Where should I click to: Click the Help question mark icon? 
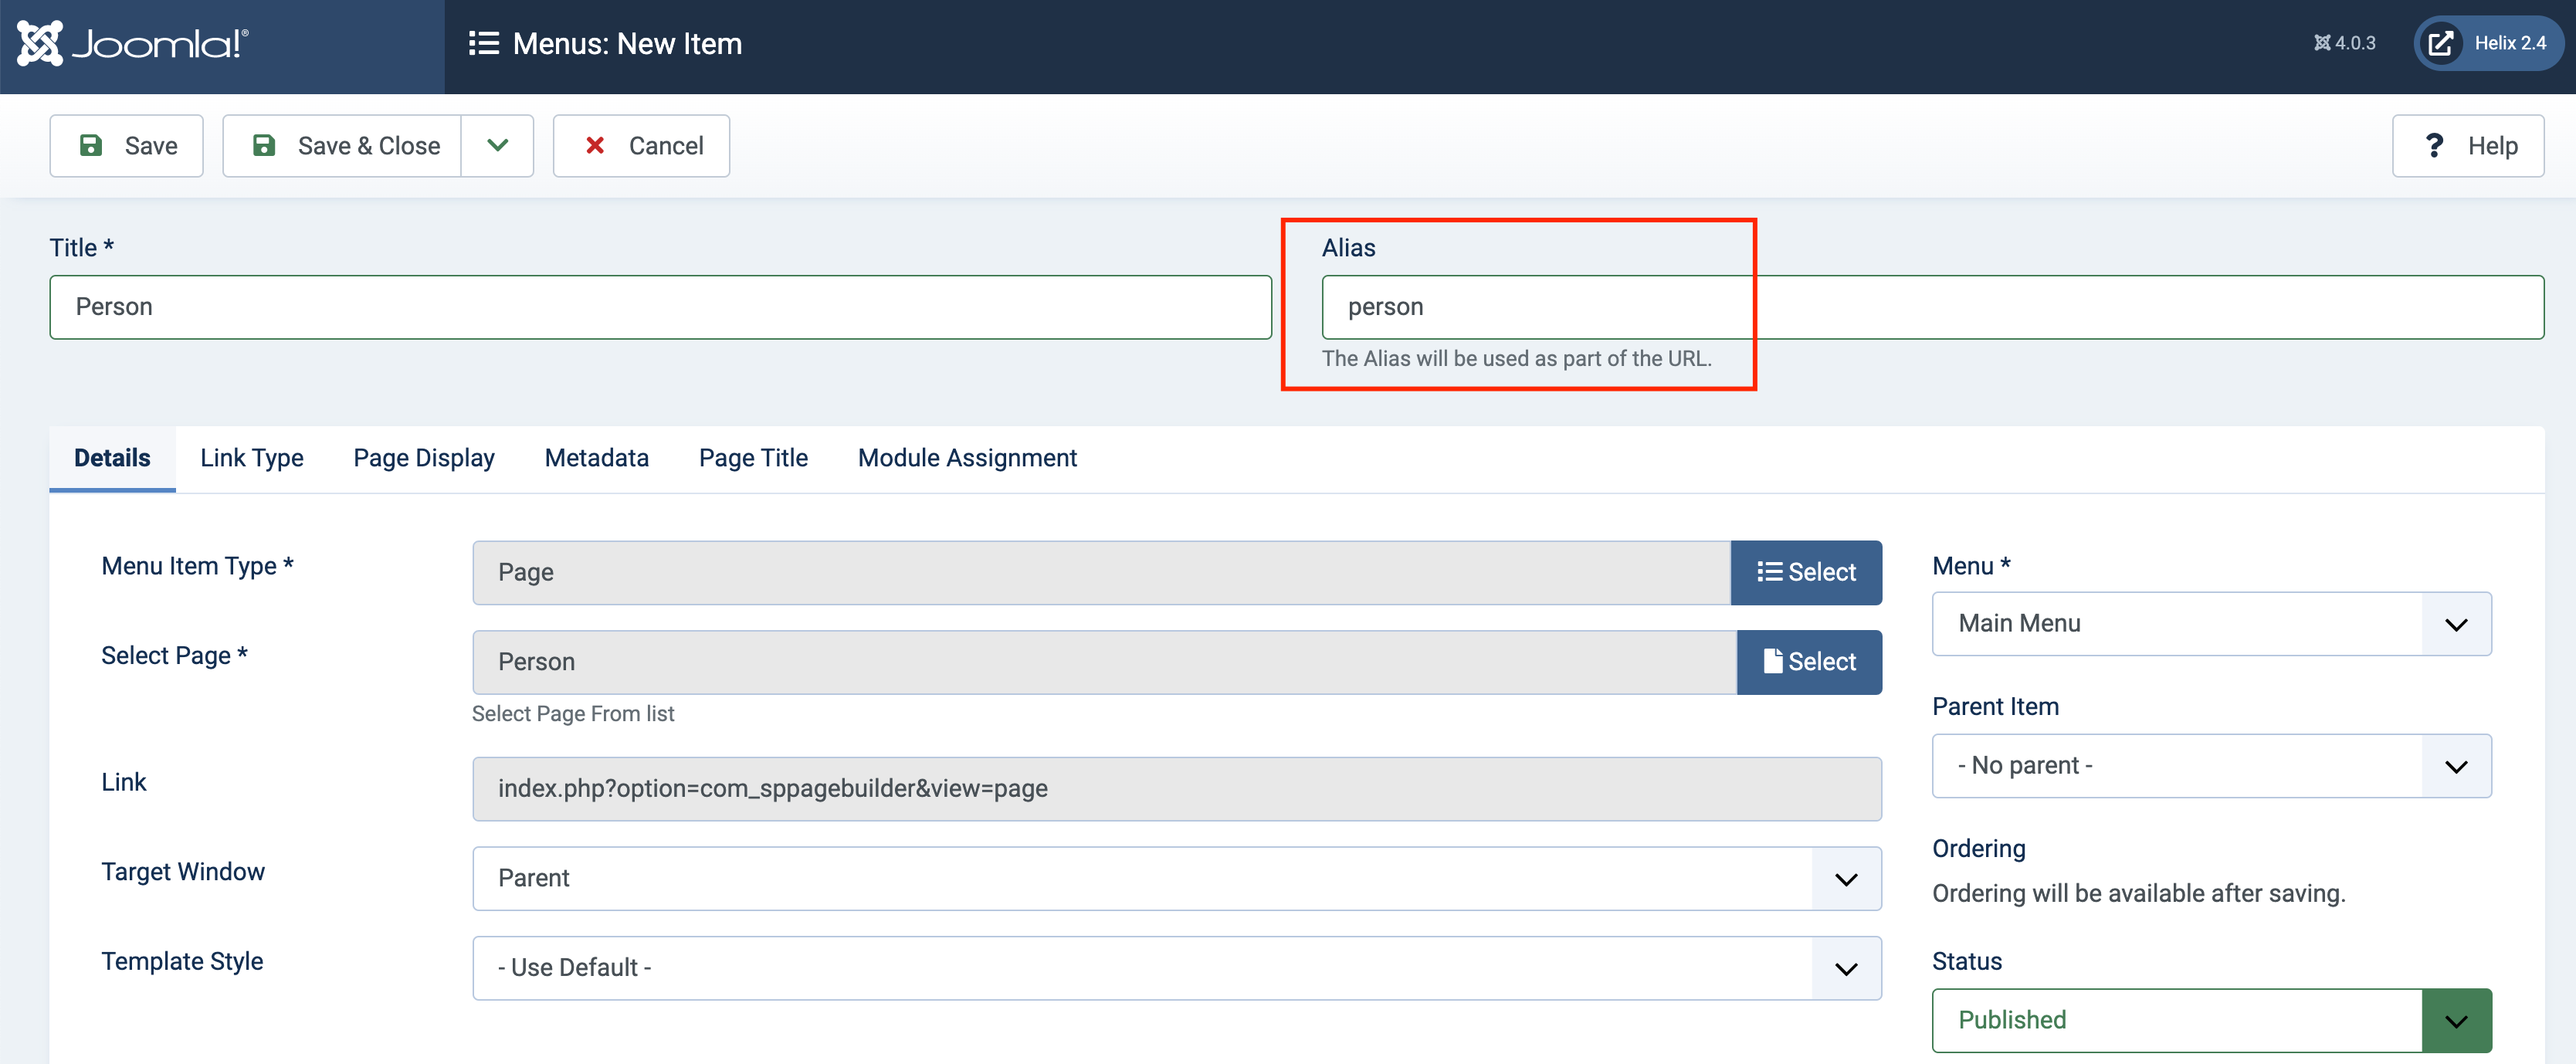click(2435, 146)
